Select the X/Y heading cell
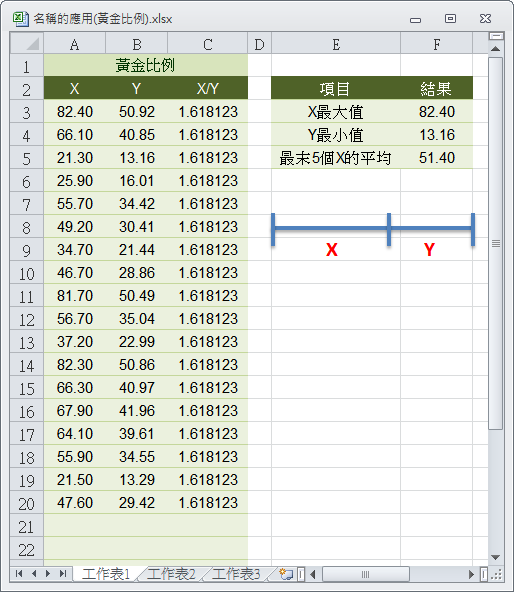Image resolution: width=514 pixels, height=592 pixels. tap(207, 88)
